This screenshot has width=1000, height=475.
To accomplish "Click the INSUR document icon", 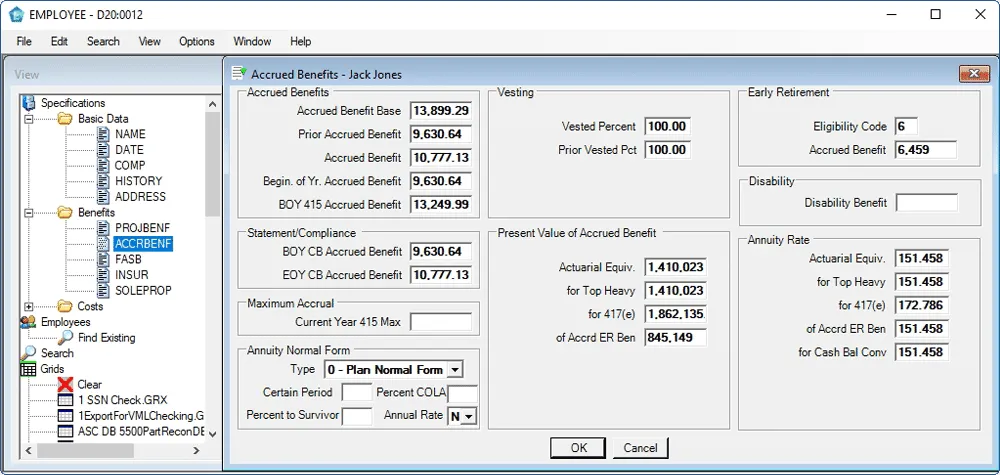I will point(104,275).
